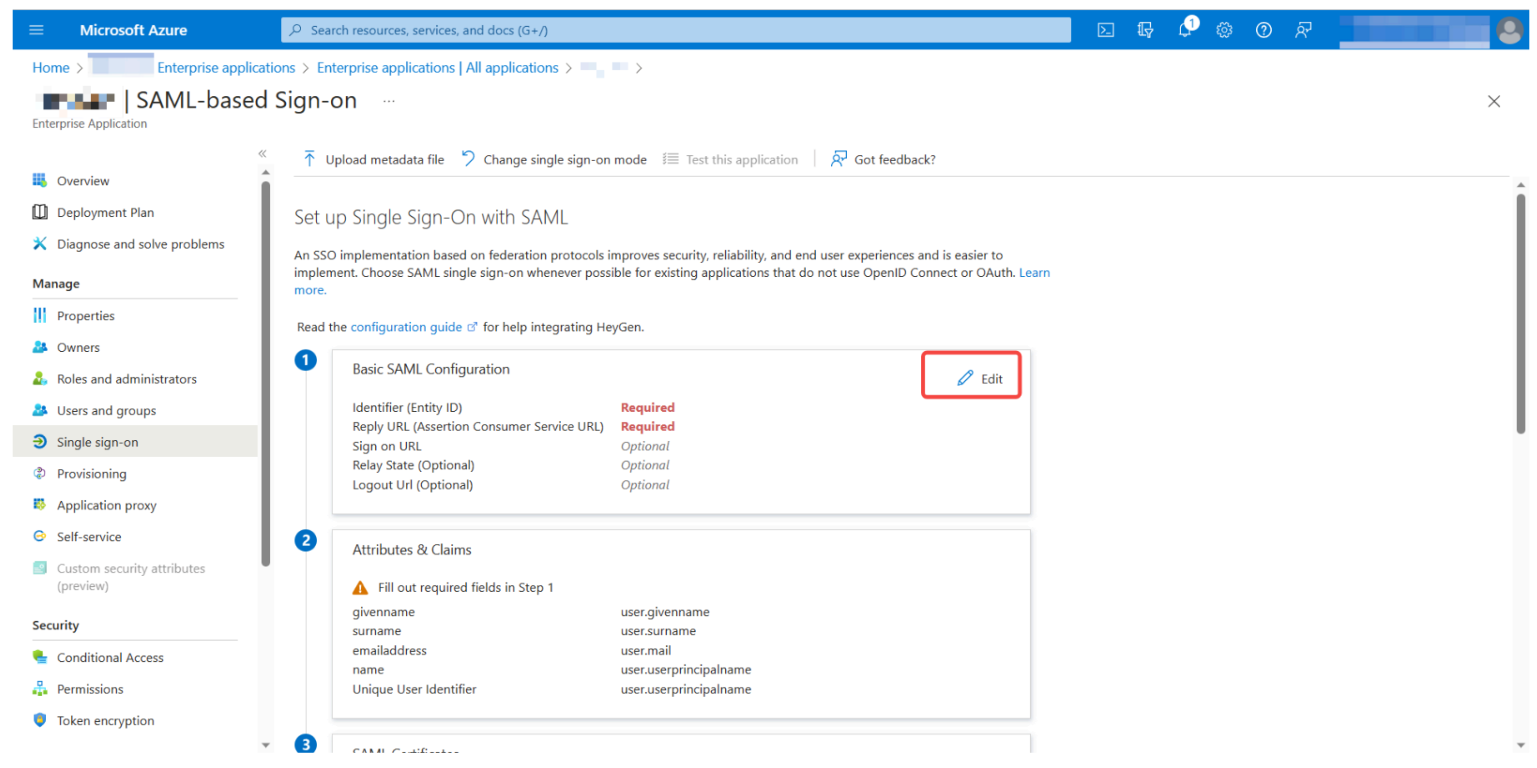This screenshot has height=768, width=1537.
Task: Follow the Learn more link
Action: coord(1034,272)
